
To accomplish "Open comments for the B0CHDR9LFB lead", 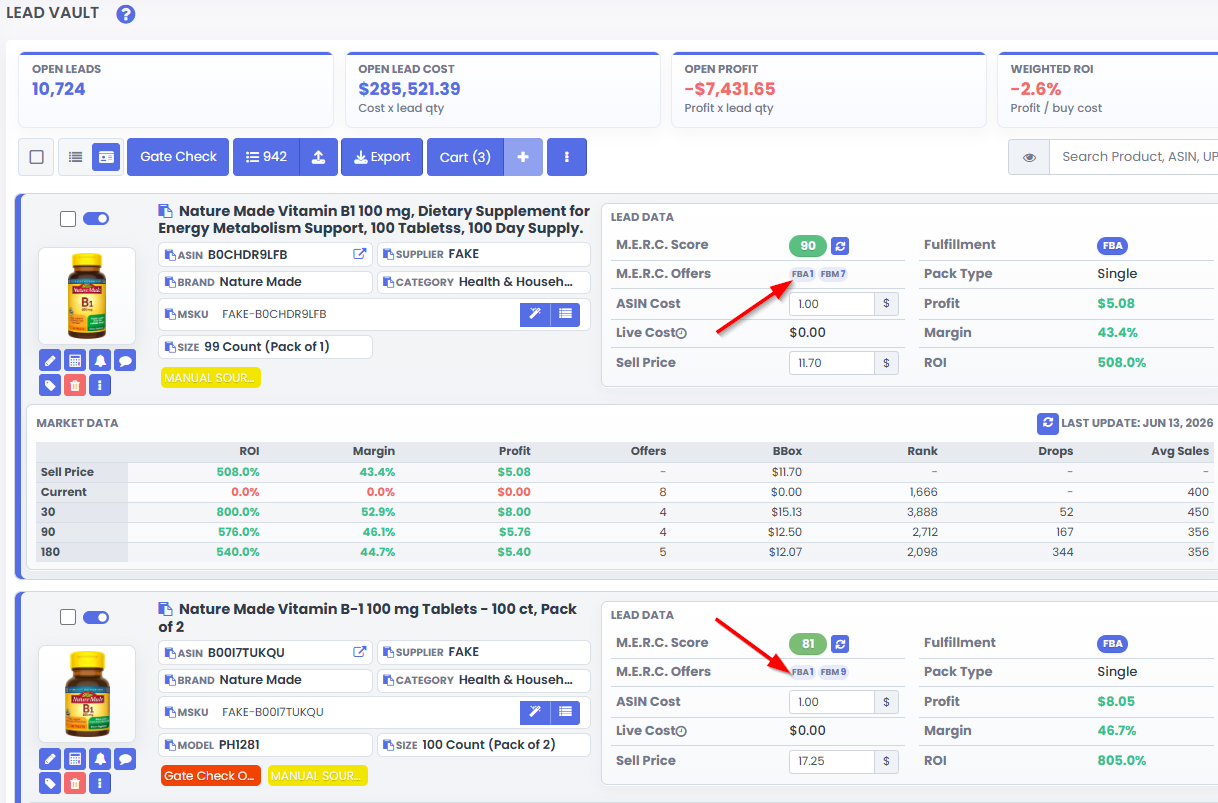I will pos(125,360).
